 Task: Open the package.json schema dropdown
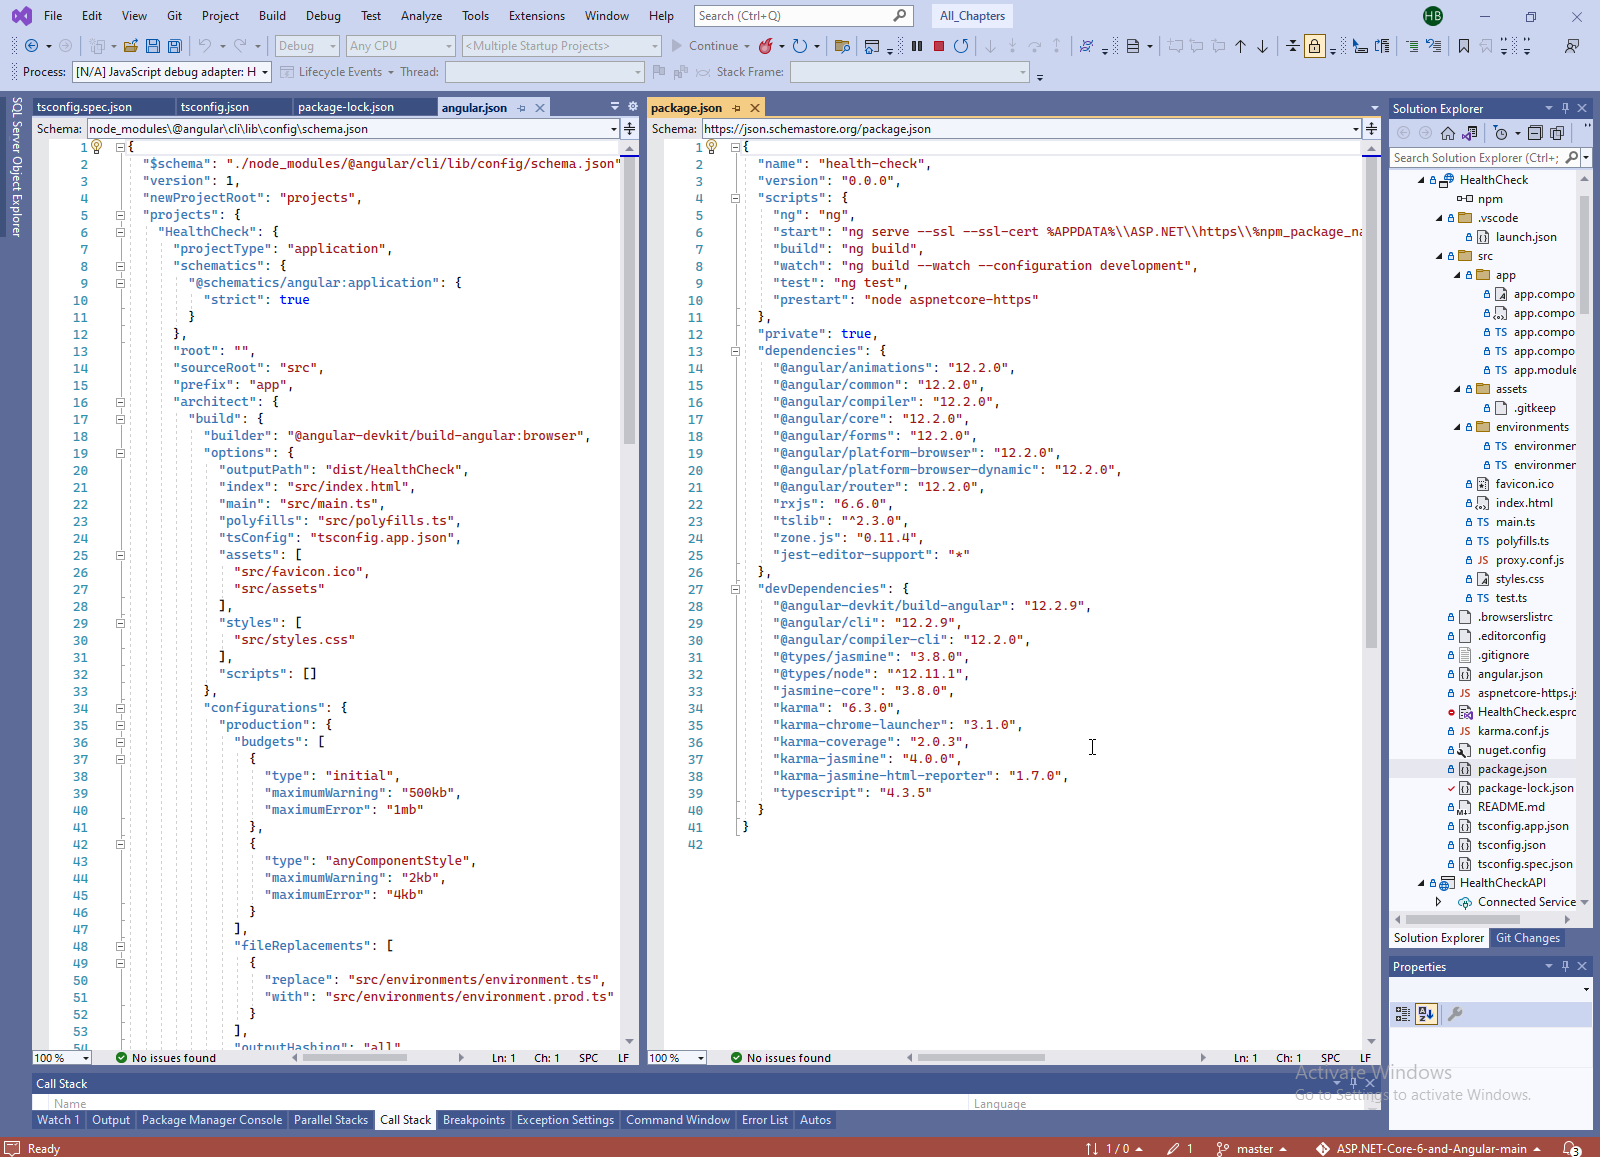point(1355,129)
